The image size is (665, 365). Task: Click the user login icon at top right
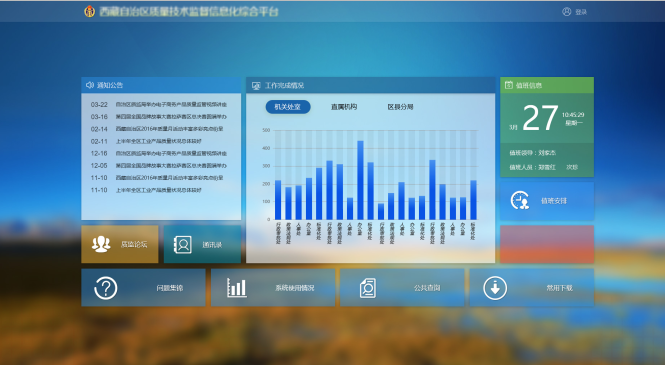(x=567, y=12)
